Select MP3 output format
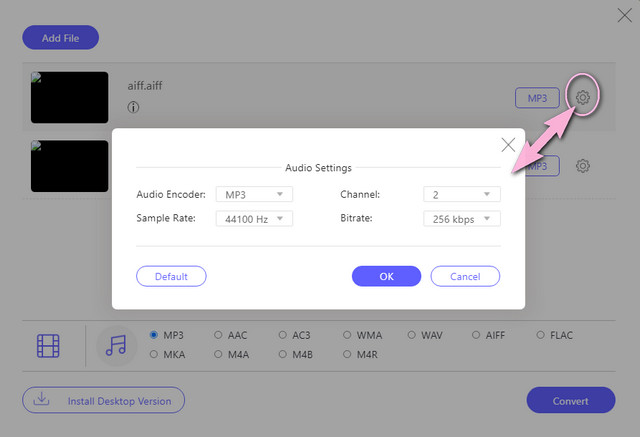This screenshot has width=640, height=437. pyautogui.click(x=154, y=335)
